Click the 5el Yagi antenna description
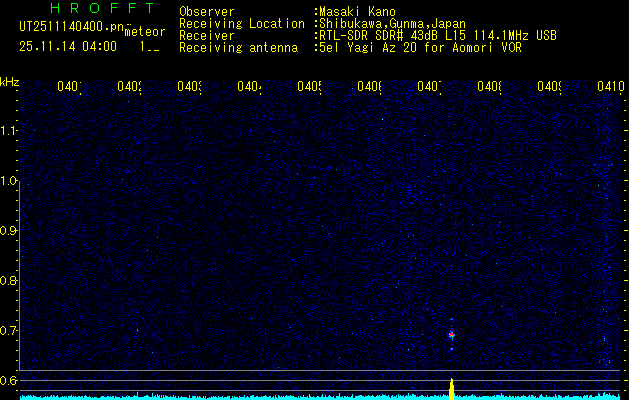Image resolution: width=629 pixels, height=400 pixels. 420,48
